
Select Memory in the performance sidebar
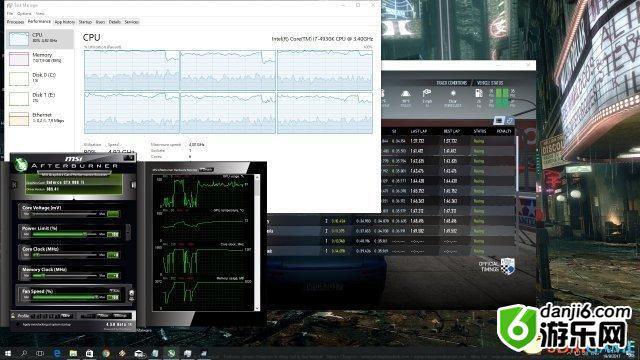40,58
